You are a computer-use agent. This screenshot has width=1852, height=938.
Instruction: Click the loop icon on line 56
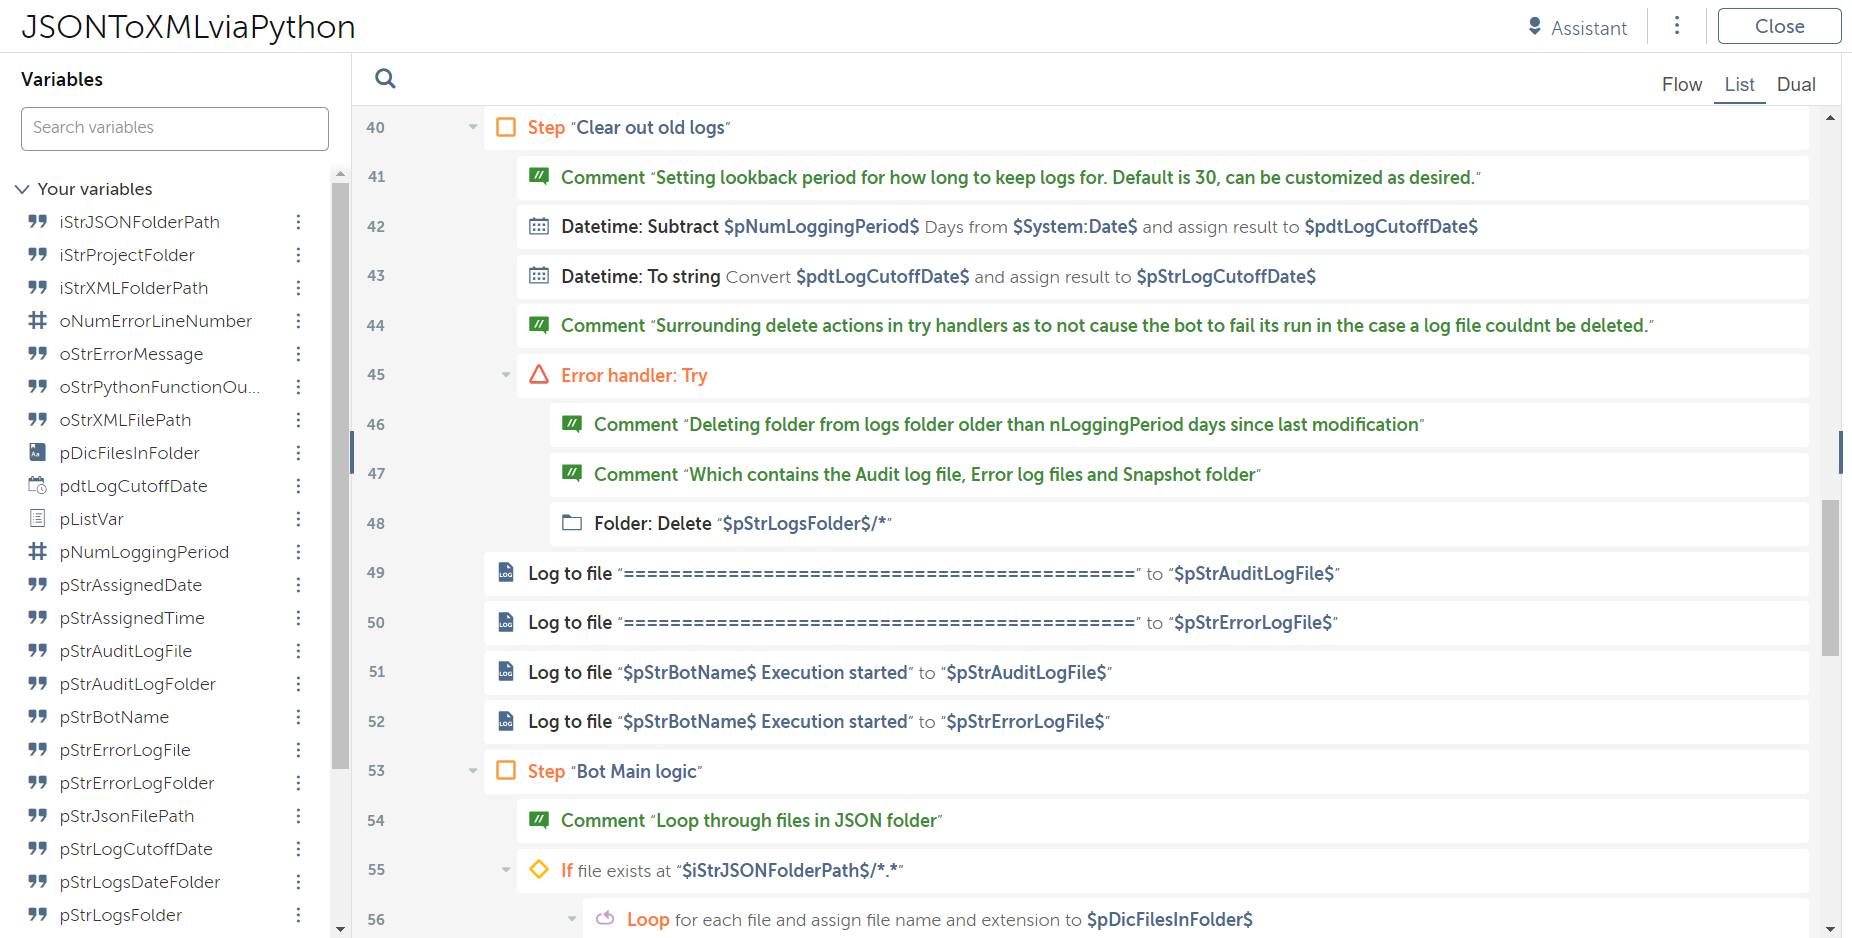[605, 919]
